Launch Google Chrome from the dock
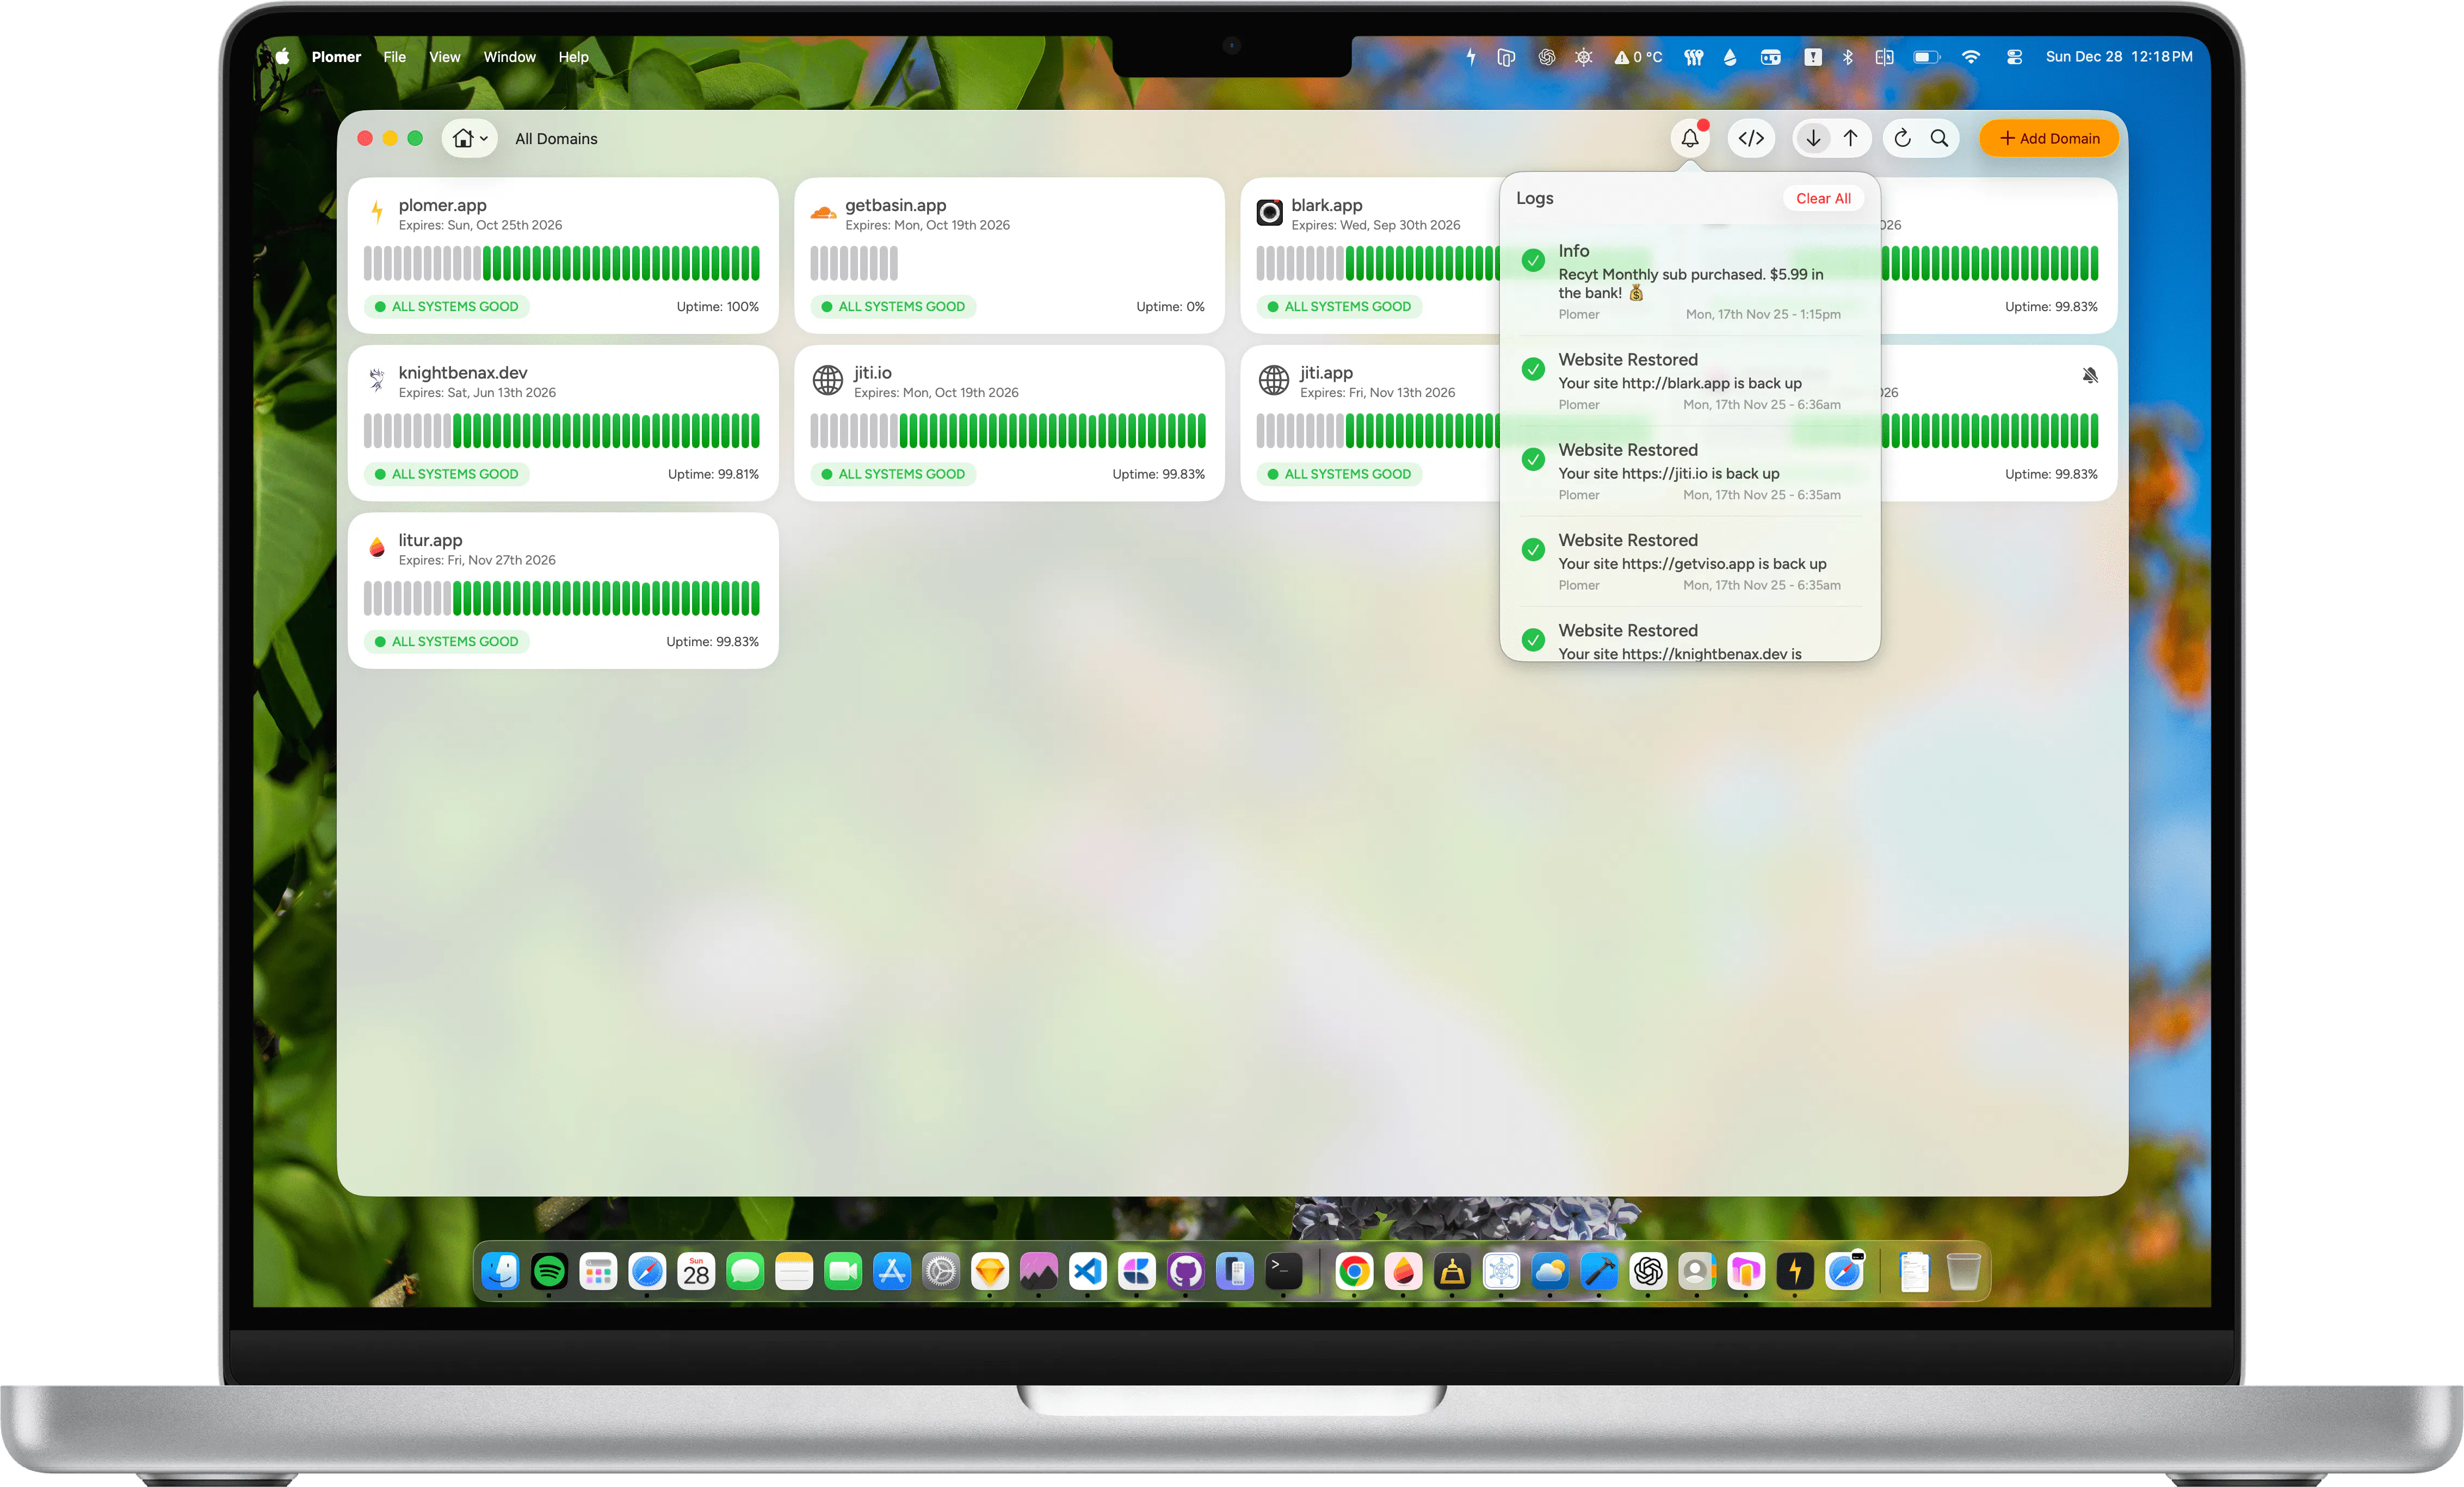Image resolution: width=2464 pixels, height=1487 pixels. (1354, 1271)
